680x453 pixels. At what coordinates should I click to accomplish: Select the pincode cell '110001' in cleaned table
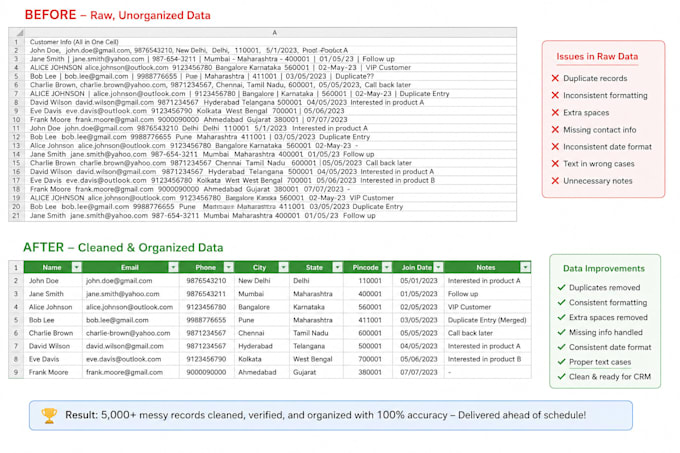point(368,280)
